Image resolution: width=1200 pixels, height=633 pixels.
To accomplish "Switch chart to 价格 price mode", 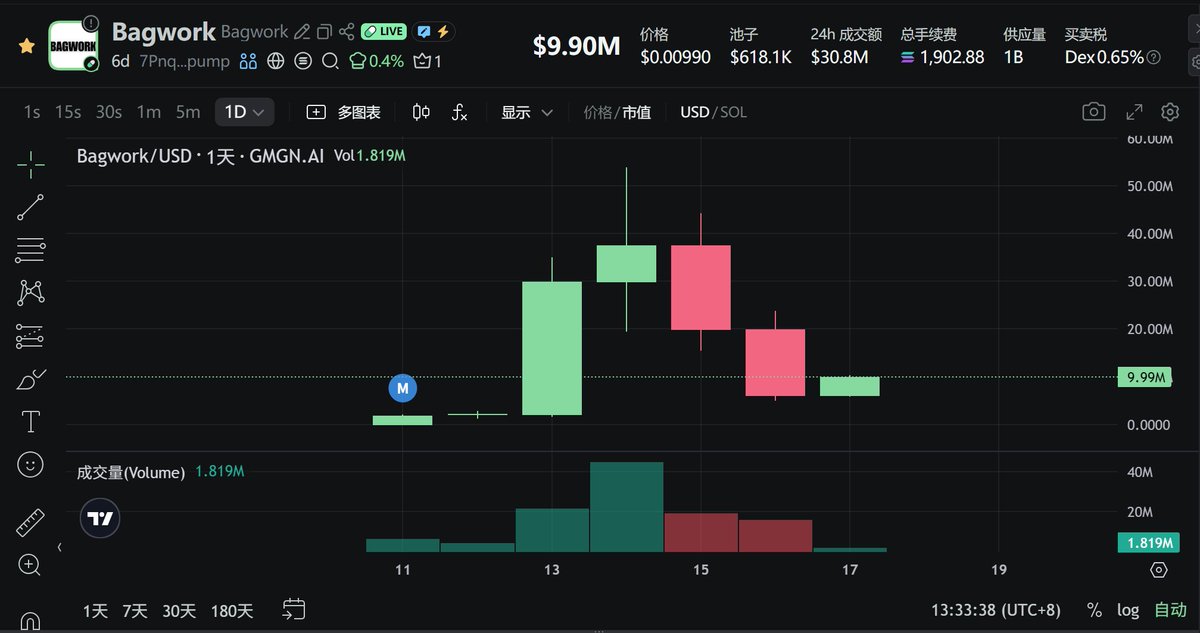I will tap(598, 112).
